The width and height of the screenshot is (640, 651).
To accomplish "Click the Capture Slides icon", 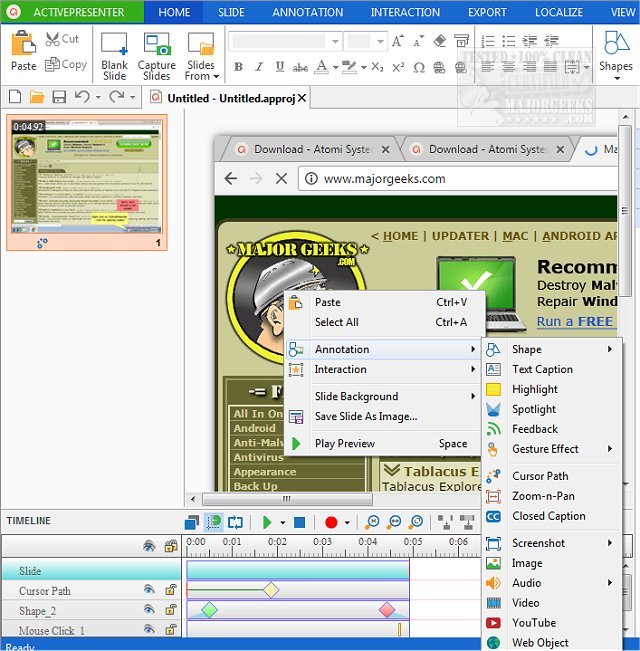I will [156, 44].
